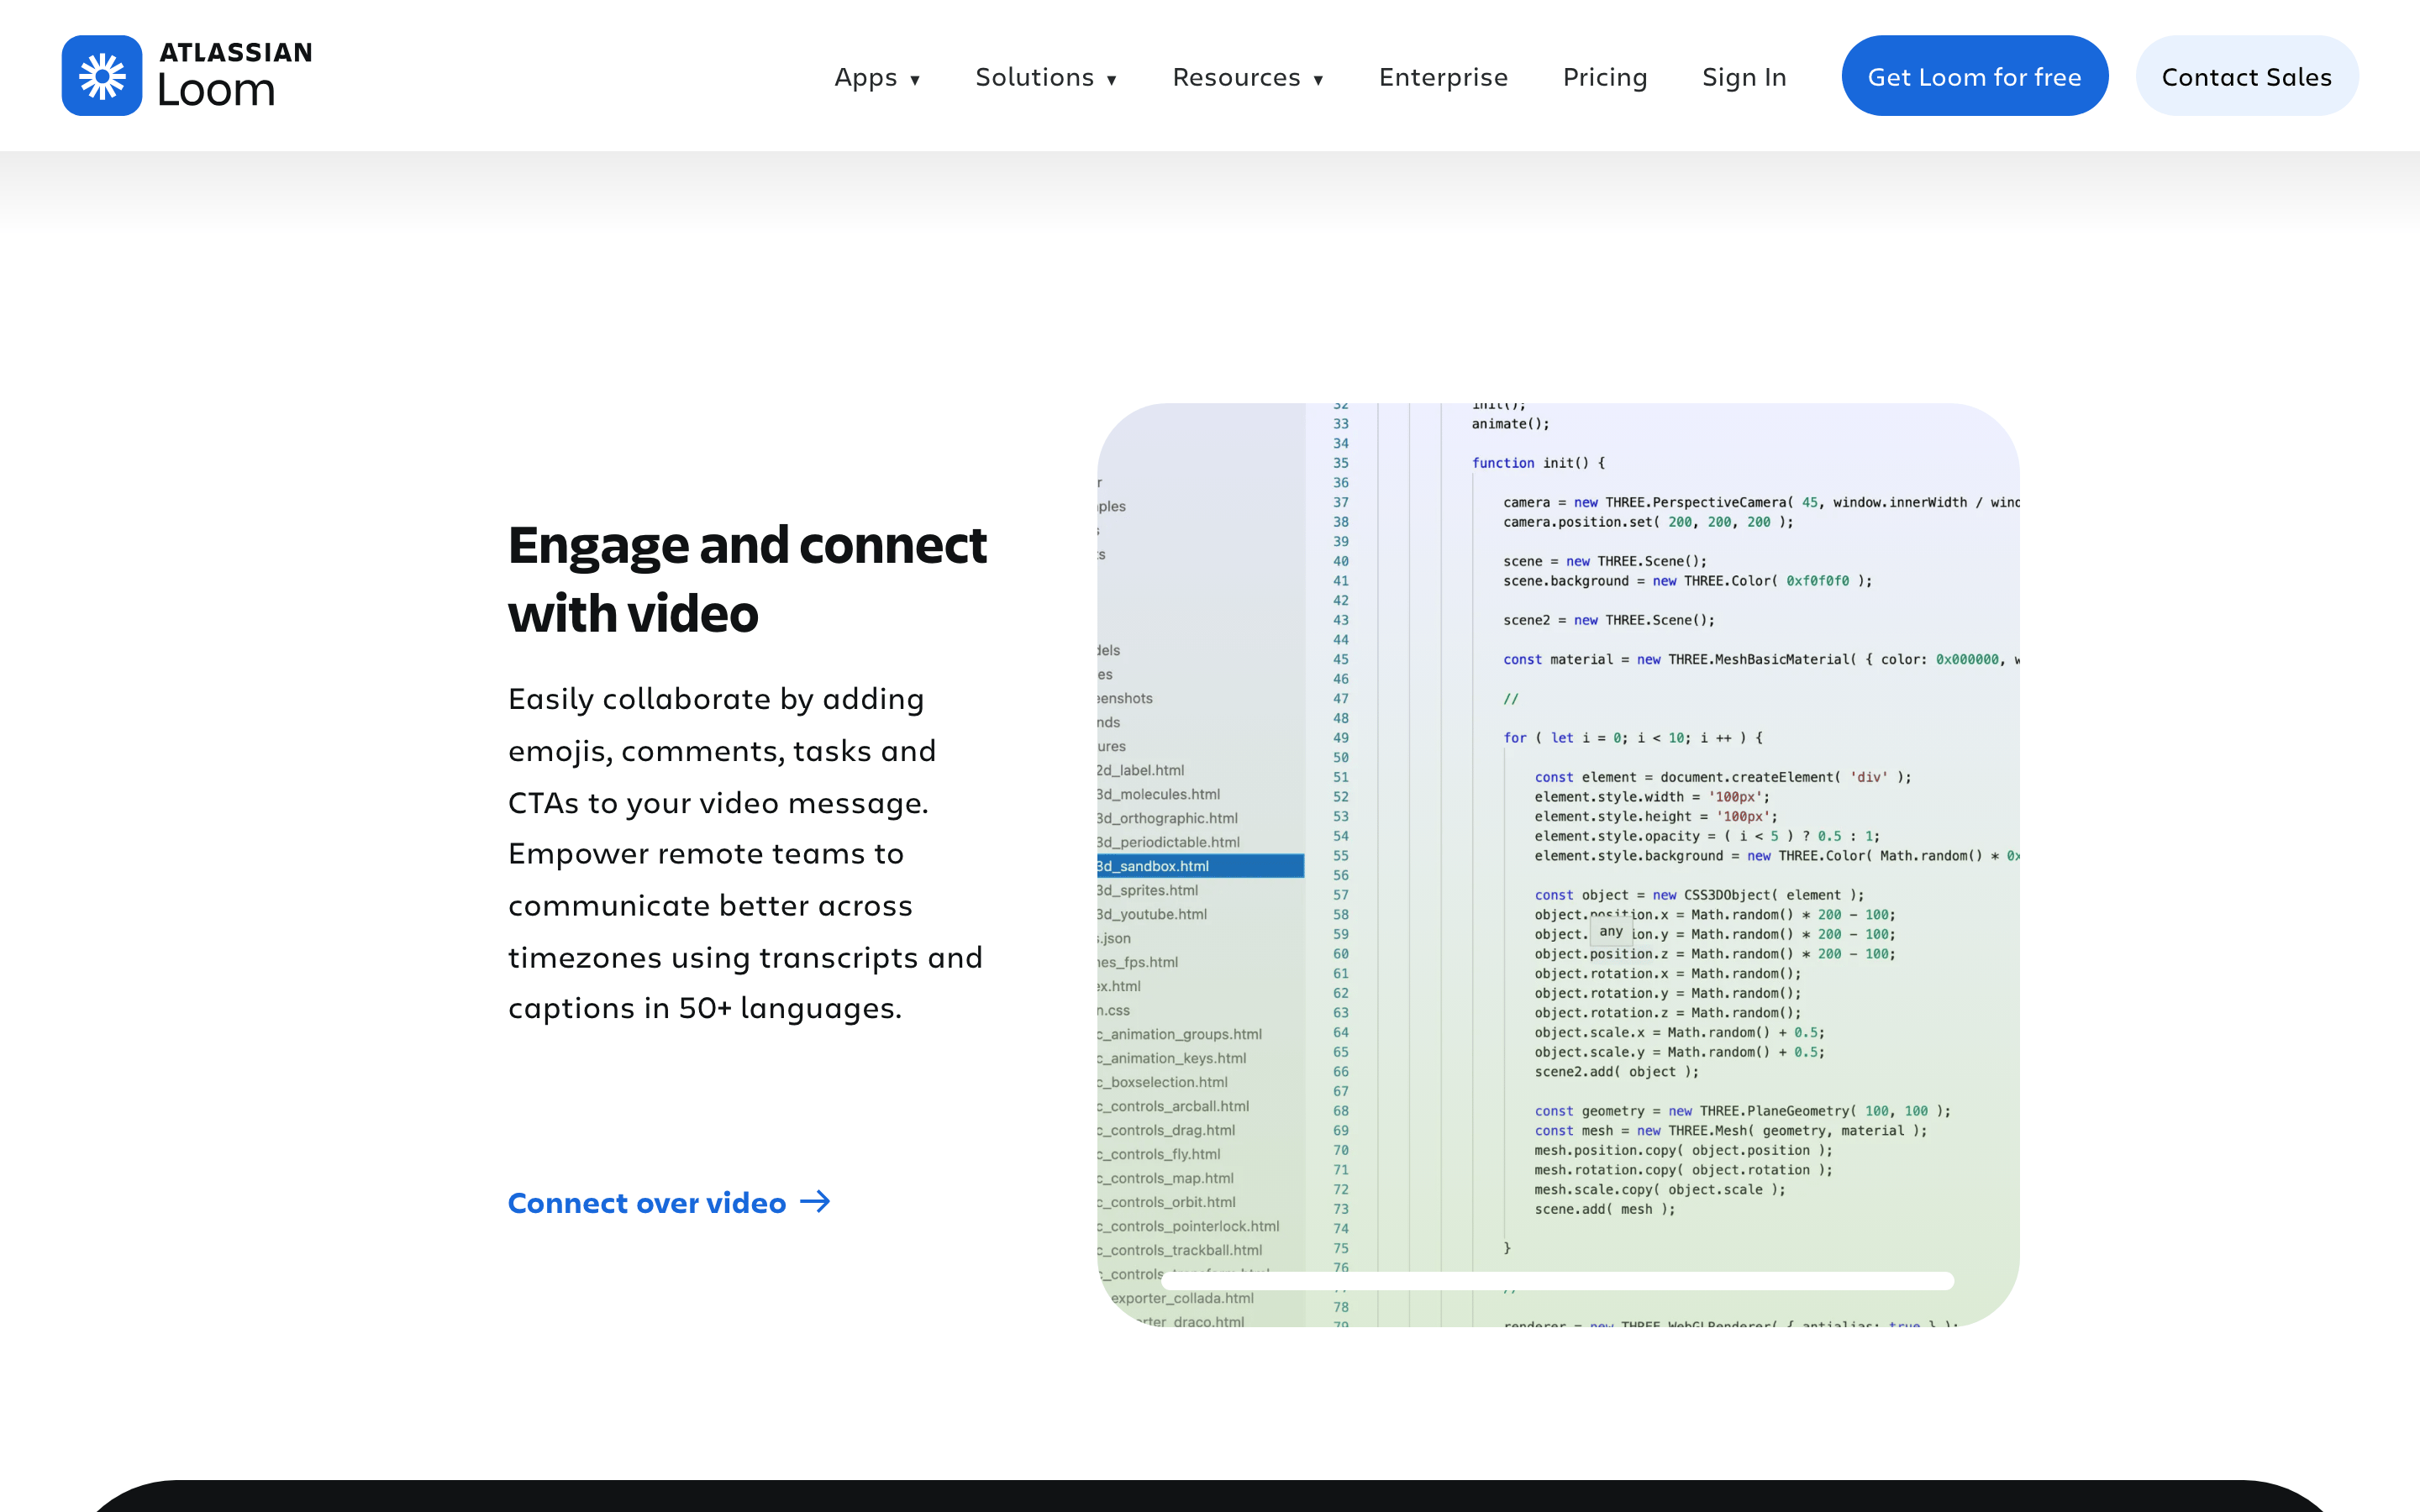This screenshot has height=1512, width=2420.
Task: Follow the Connect over video link
Action: pyautogui.click(x=669, y=1202)
